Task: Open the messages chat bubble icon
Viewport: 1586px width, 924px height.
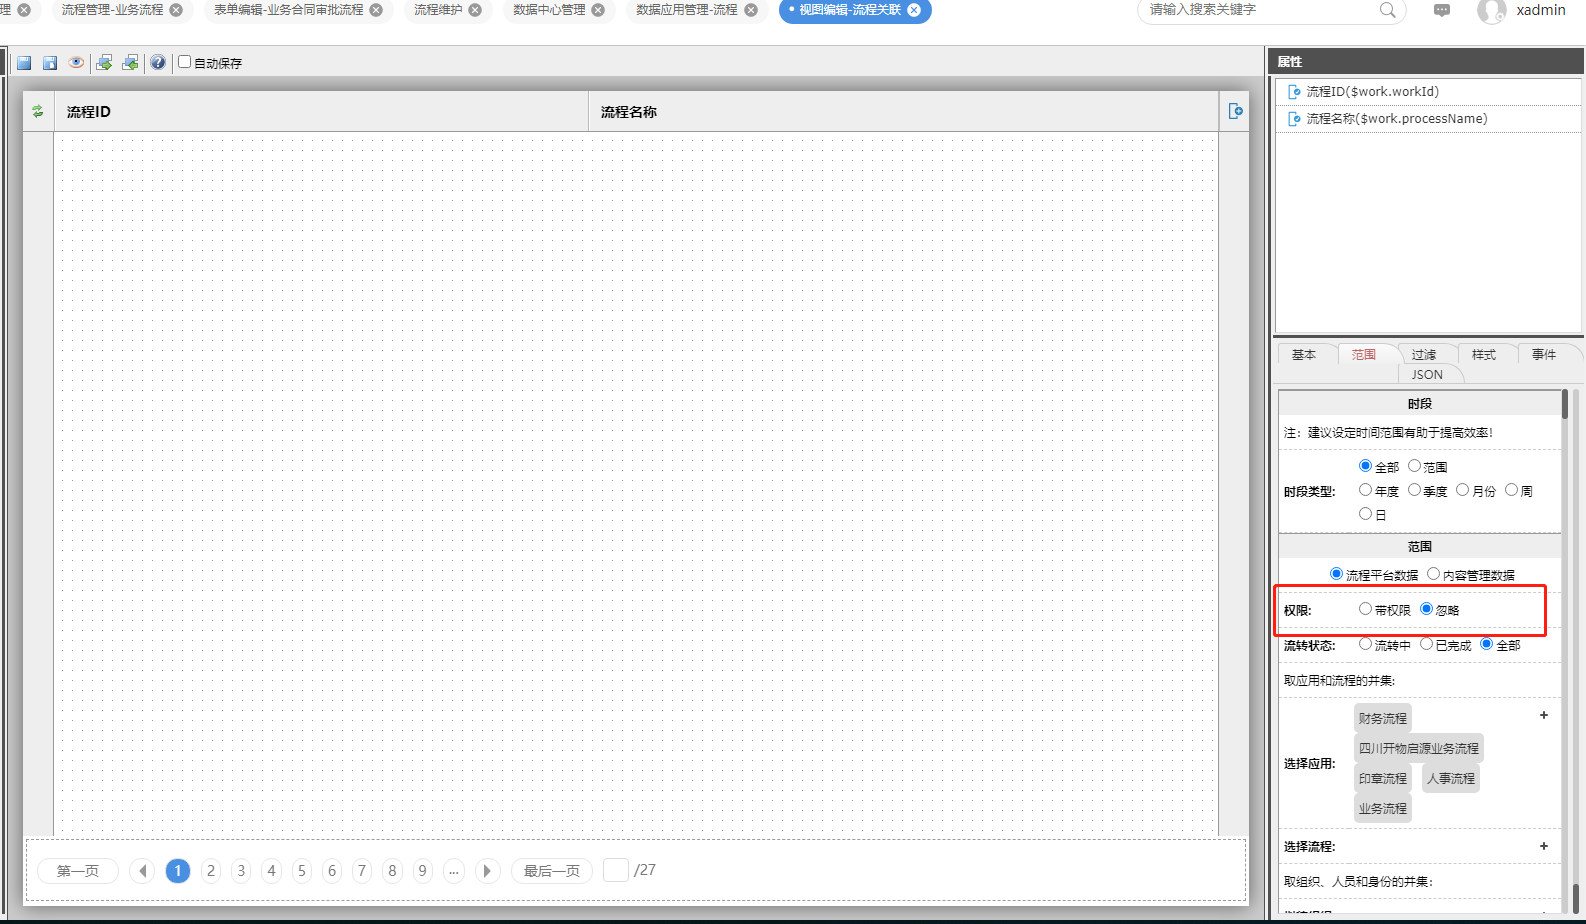Action: click(x=1442, y=10)
